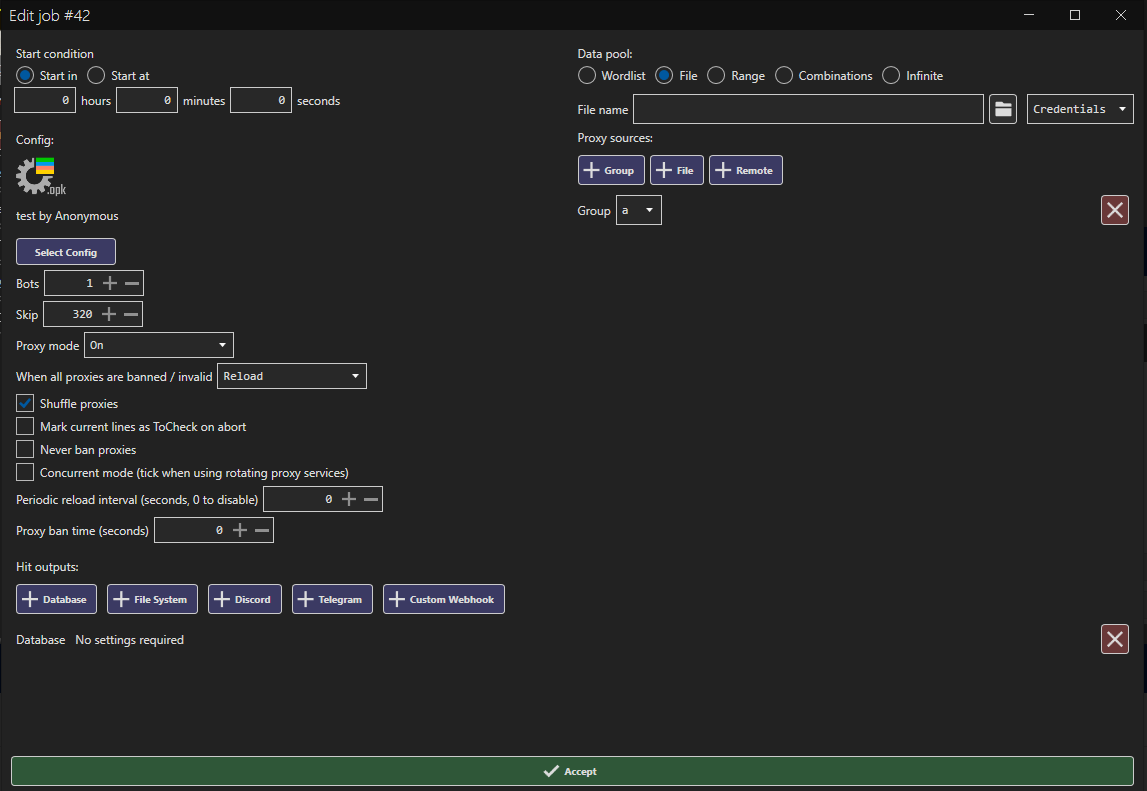
Task: Minimize the Edit job window
Action: (x=1028, y=15)
